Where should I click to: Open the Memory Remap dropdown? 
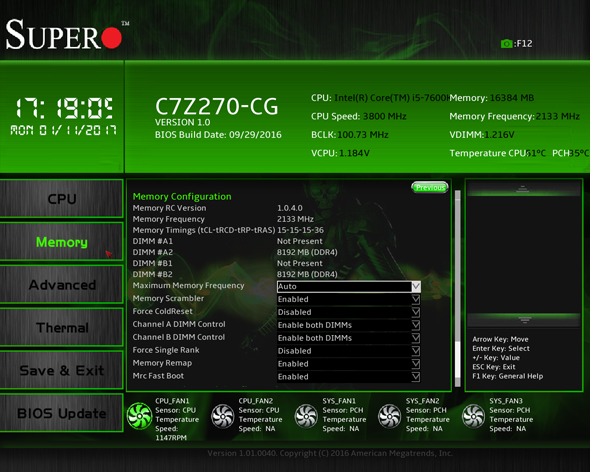click(416, 364)
